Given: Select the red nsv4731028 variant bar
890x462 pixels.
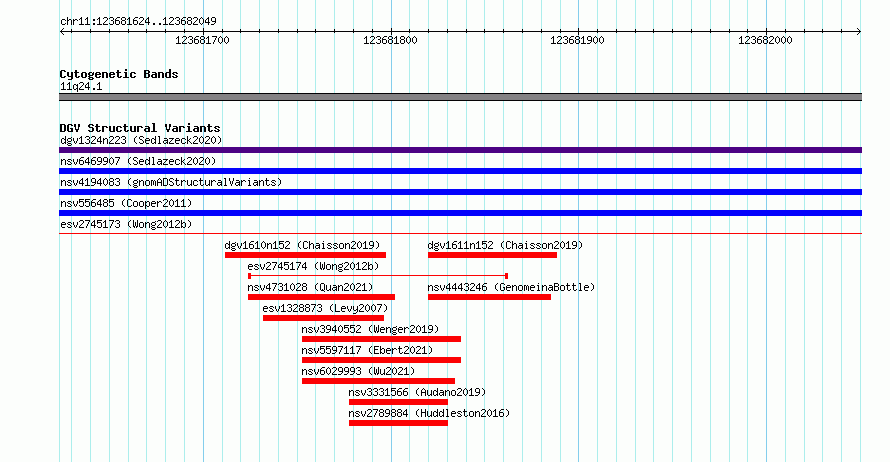Looking at the screenshot, I should point(321,297).
